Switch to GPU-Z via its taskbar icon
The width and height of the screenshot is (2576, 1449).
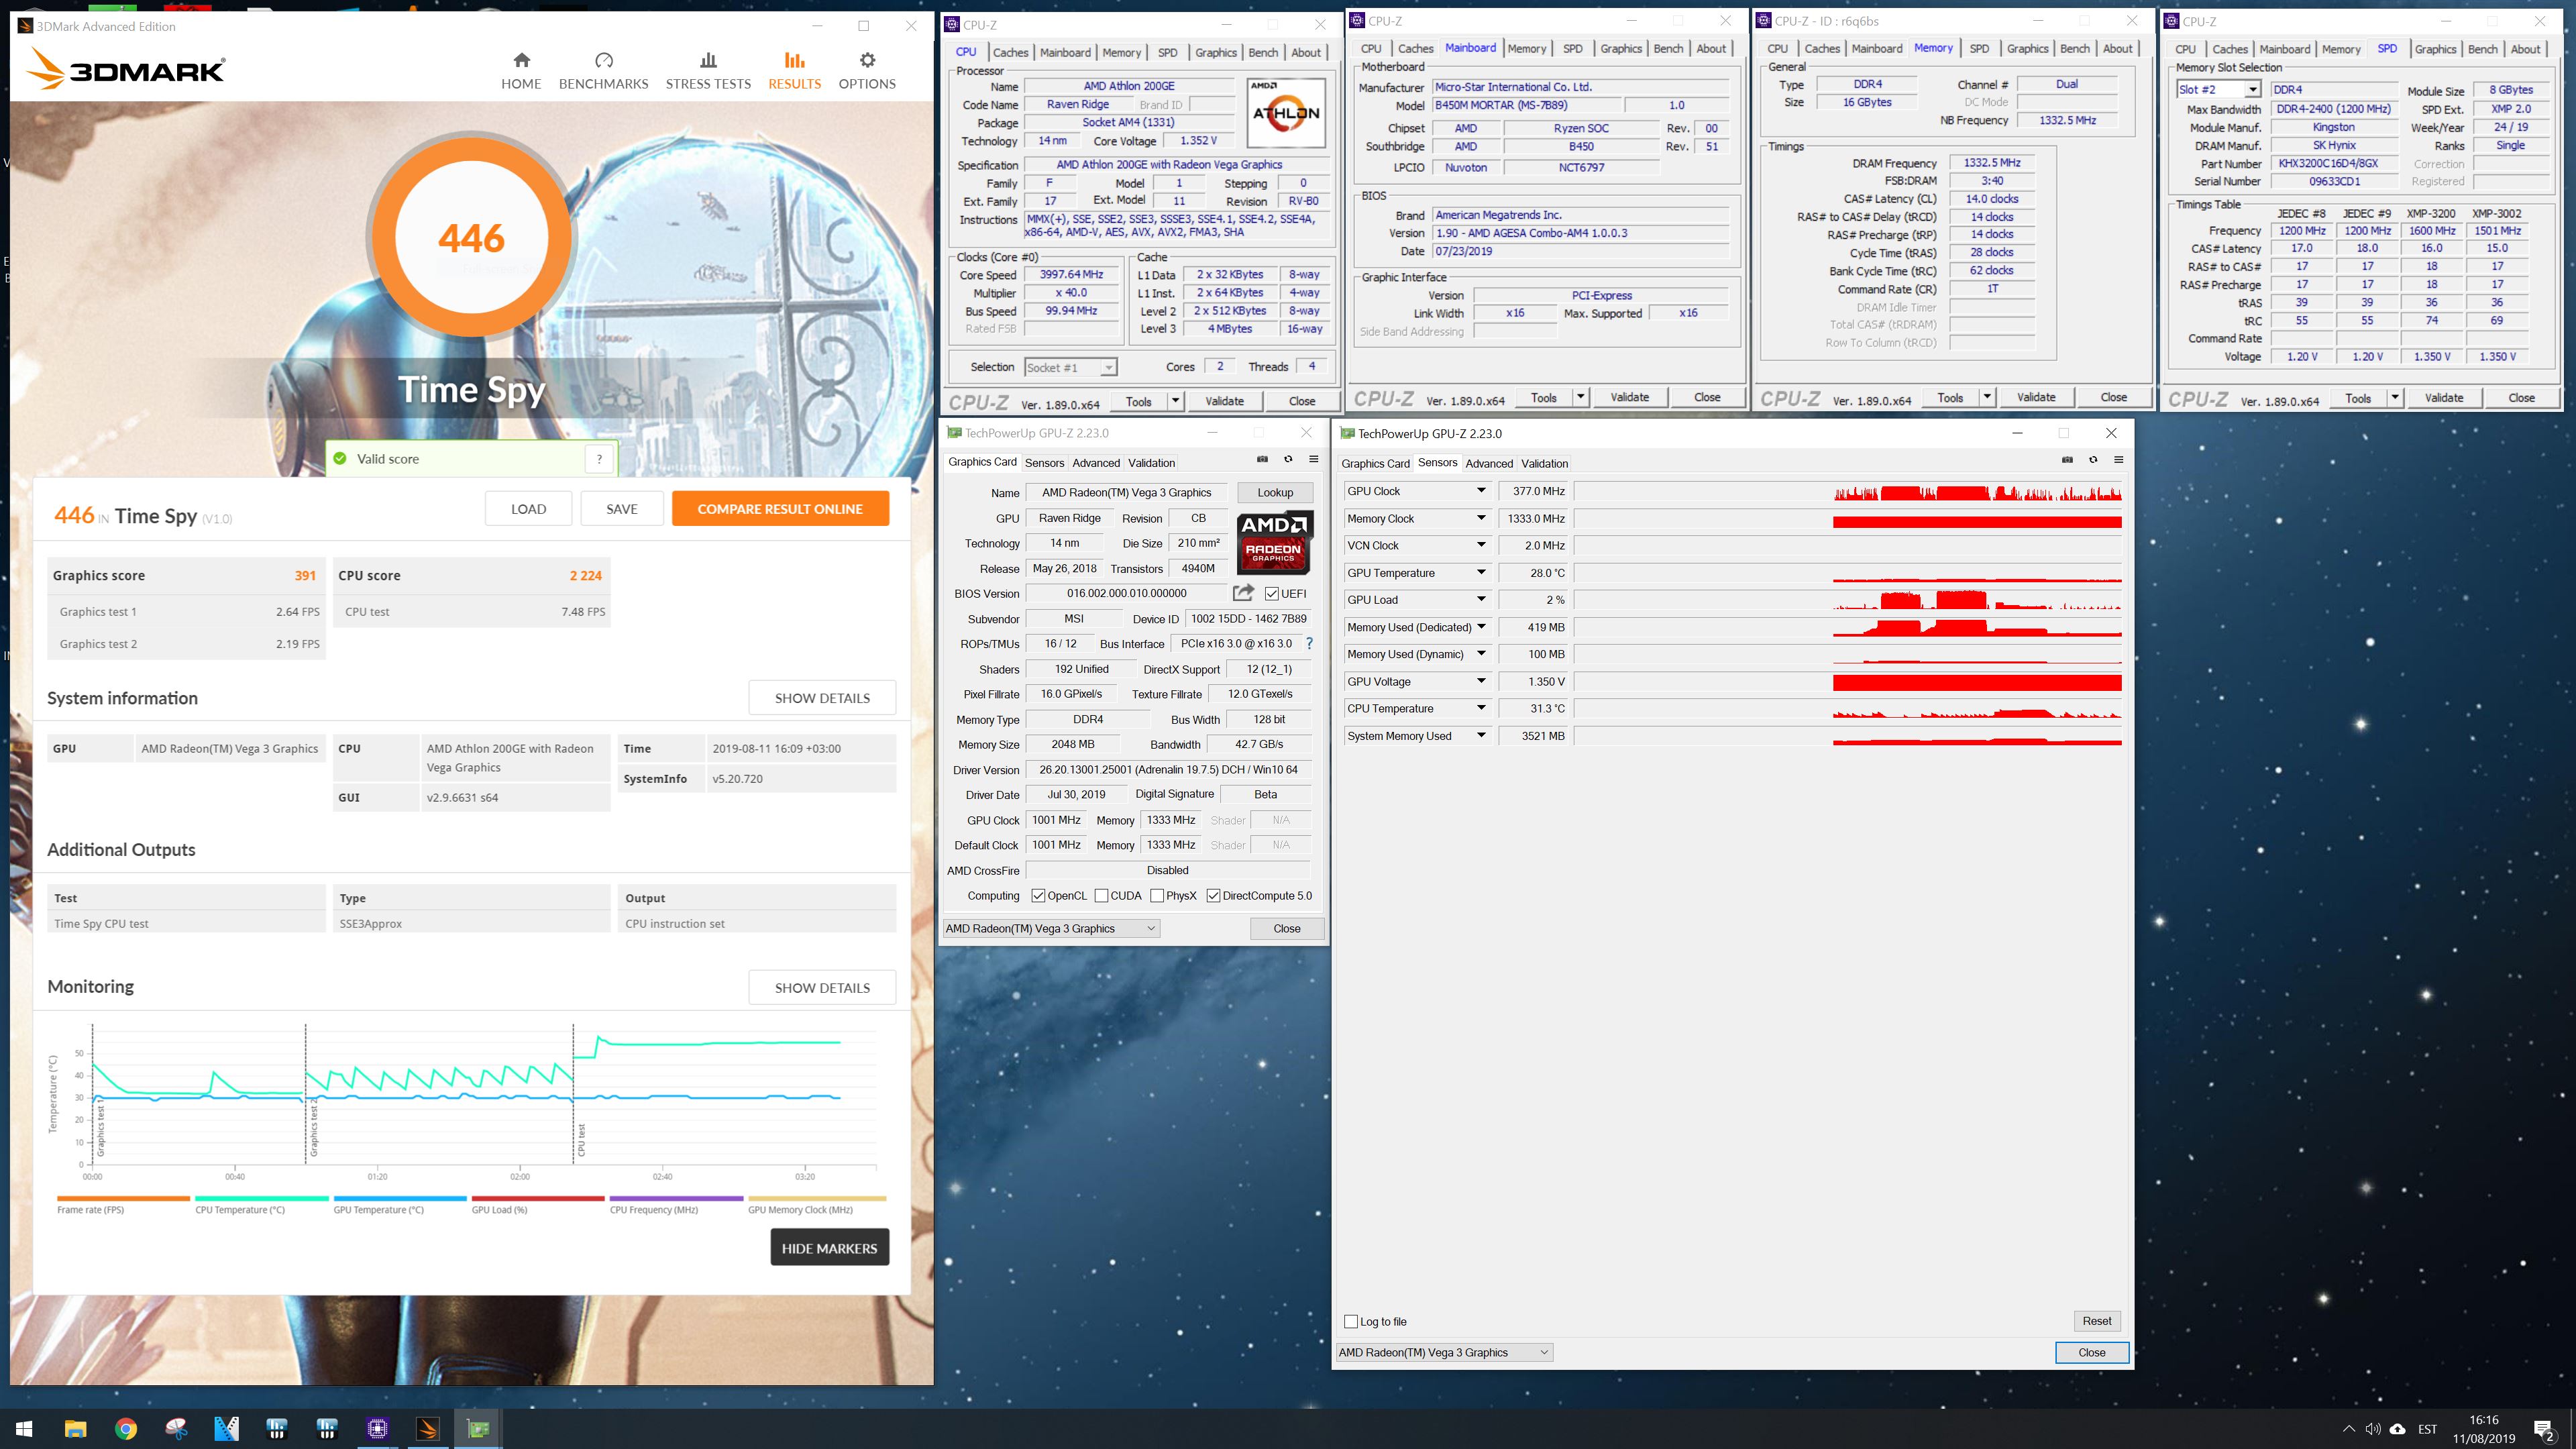click(x=478, y=1428)
